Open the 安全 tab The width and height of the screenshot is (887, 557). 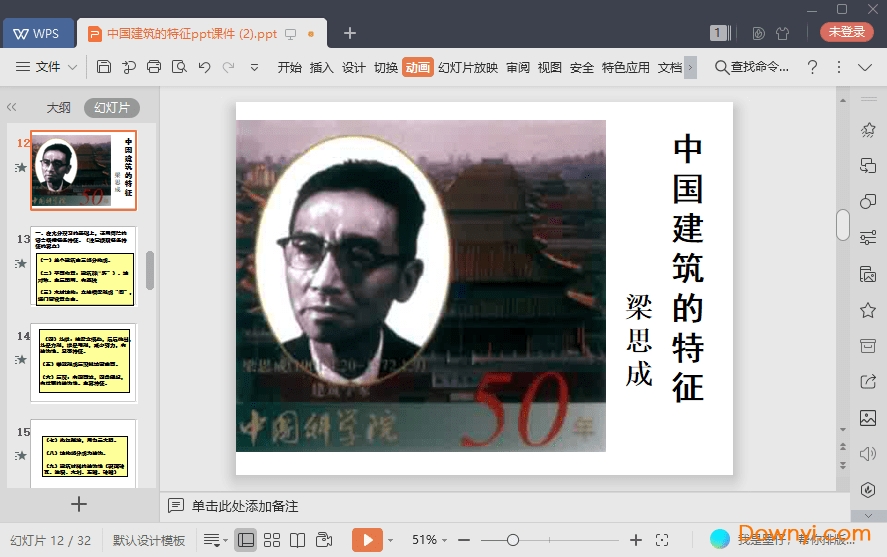point(582,67)
